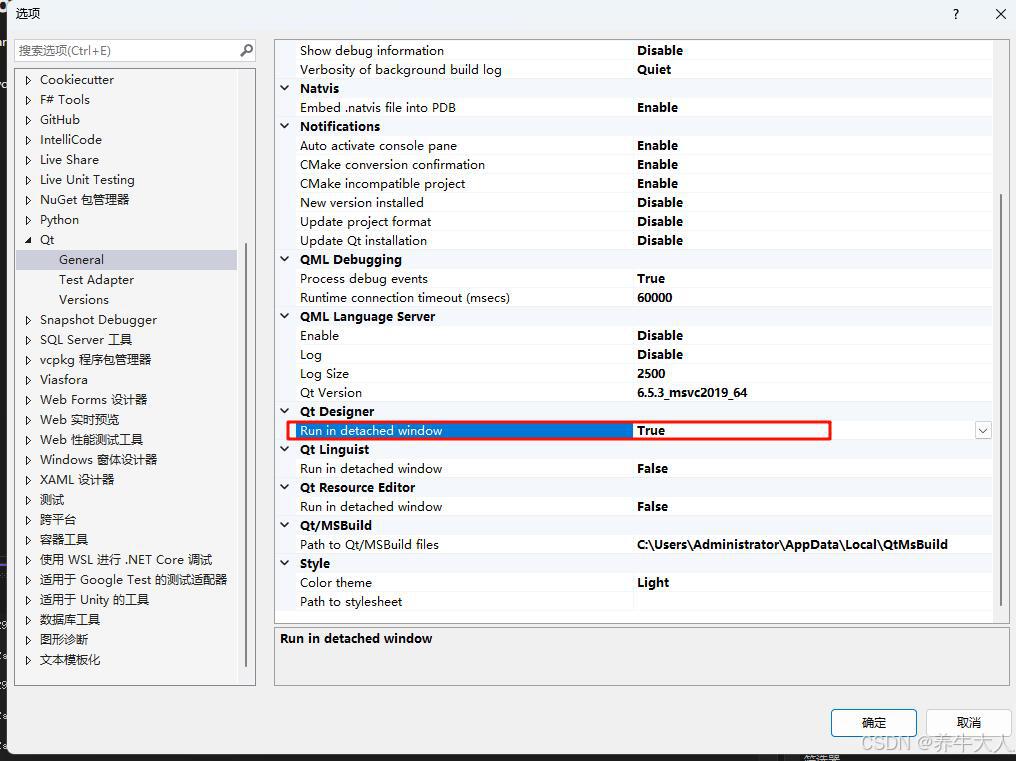Select Test Adapter under Qt
The image size is (1016, 761).
[x=96, y=280]
